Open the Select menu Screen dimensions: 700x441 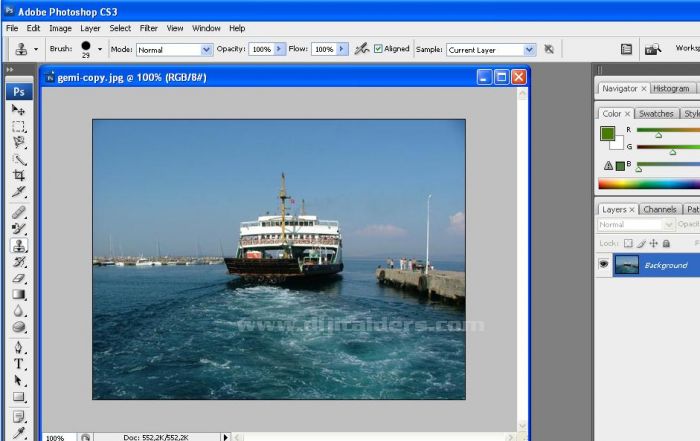point(120,28)
